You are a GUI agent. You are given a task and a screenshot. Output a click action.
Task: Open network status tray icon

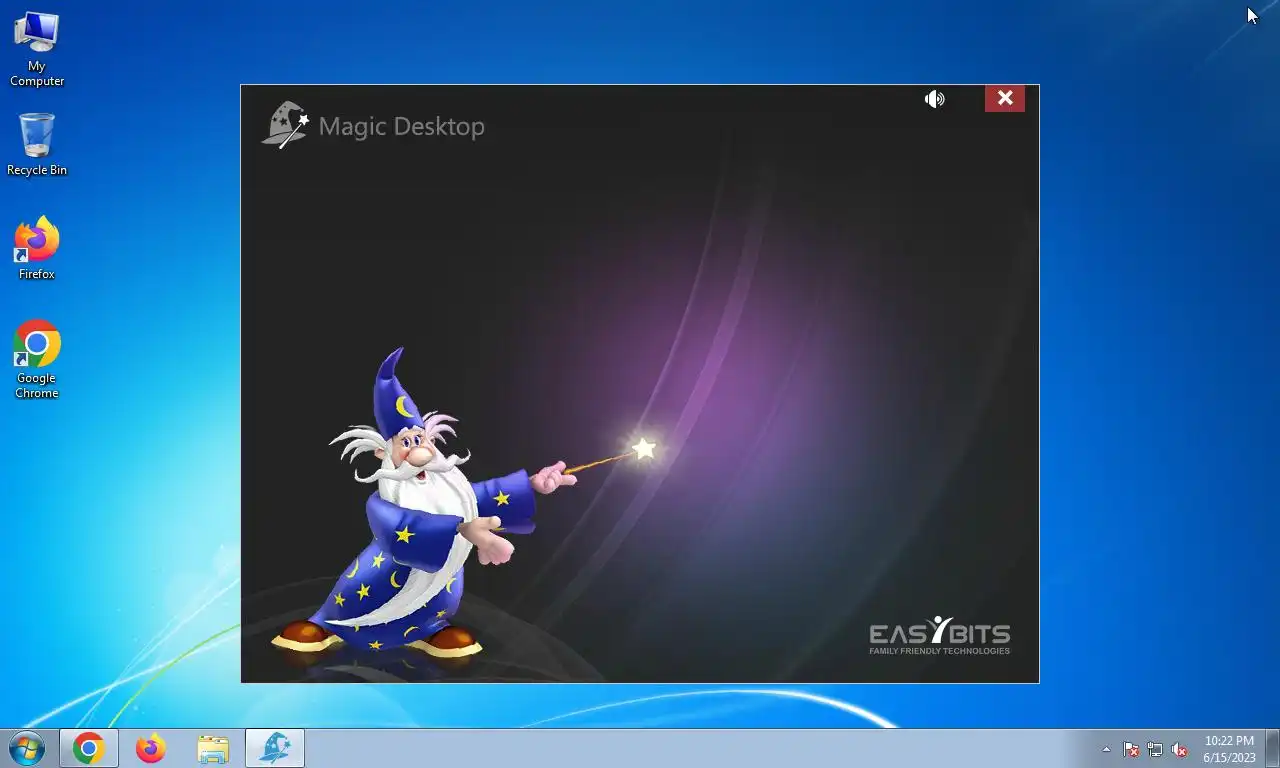(1155, 749)
